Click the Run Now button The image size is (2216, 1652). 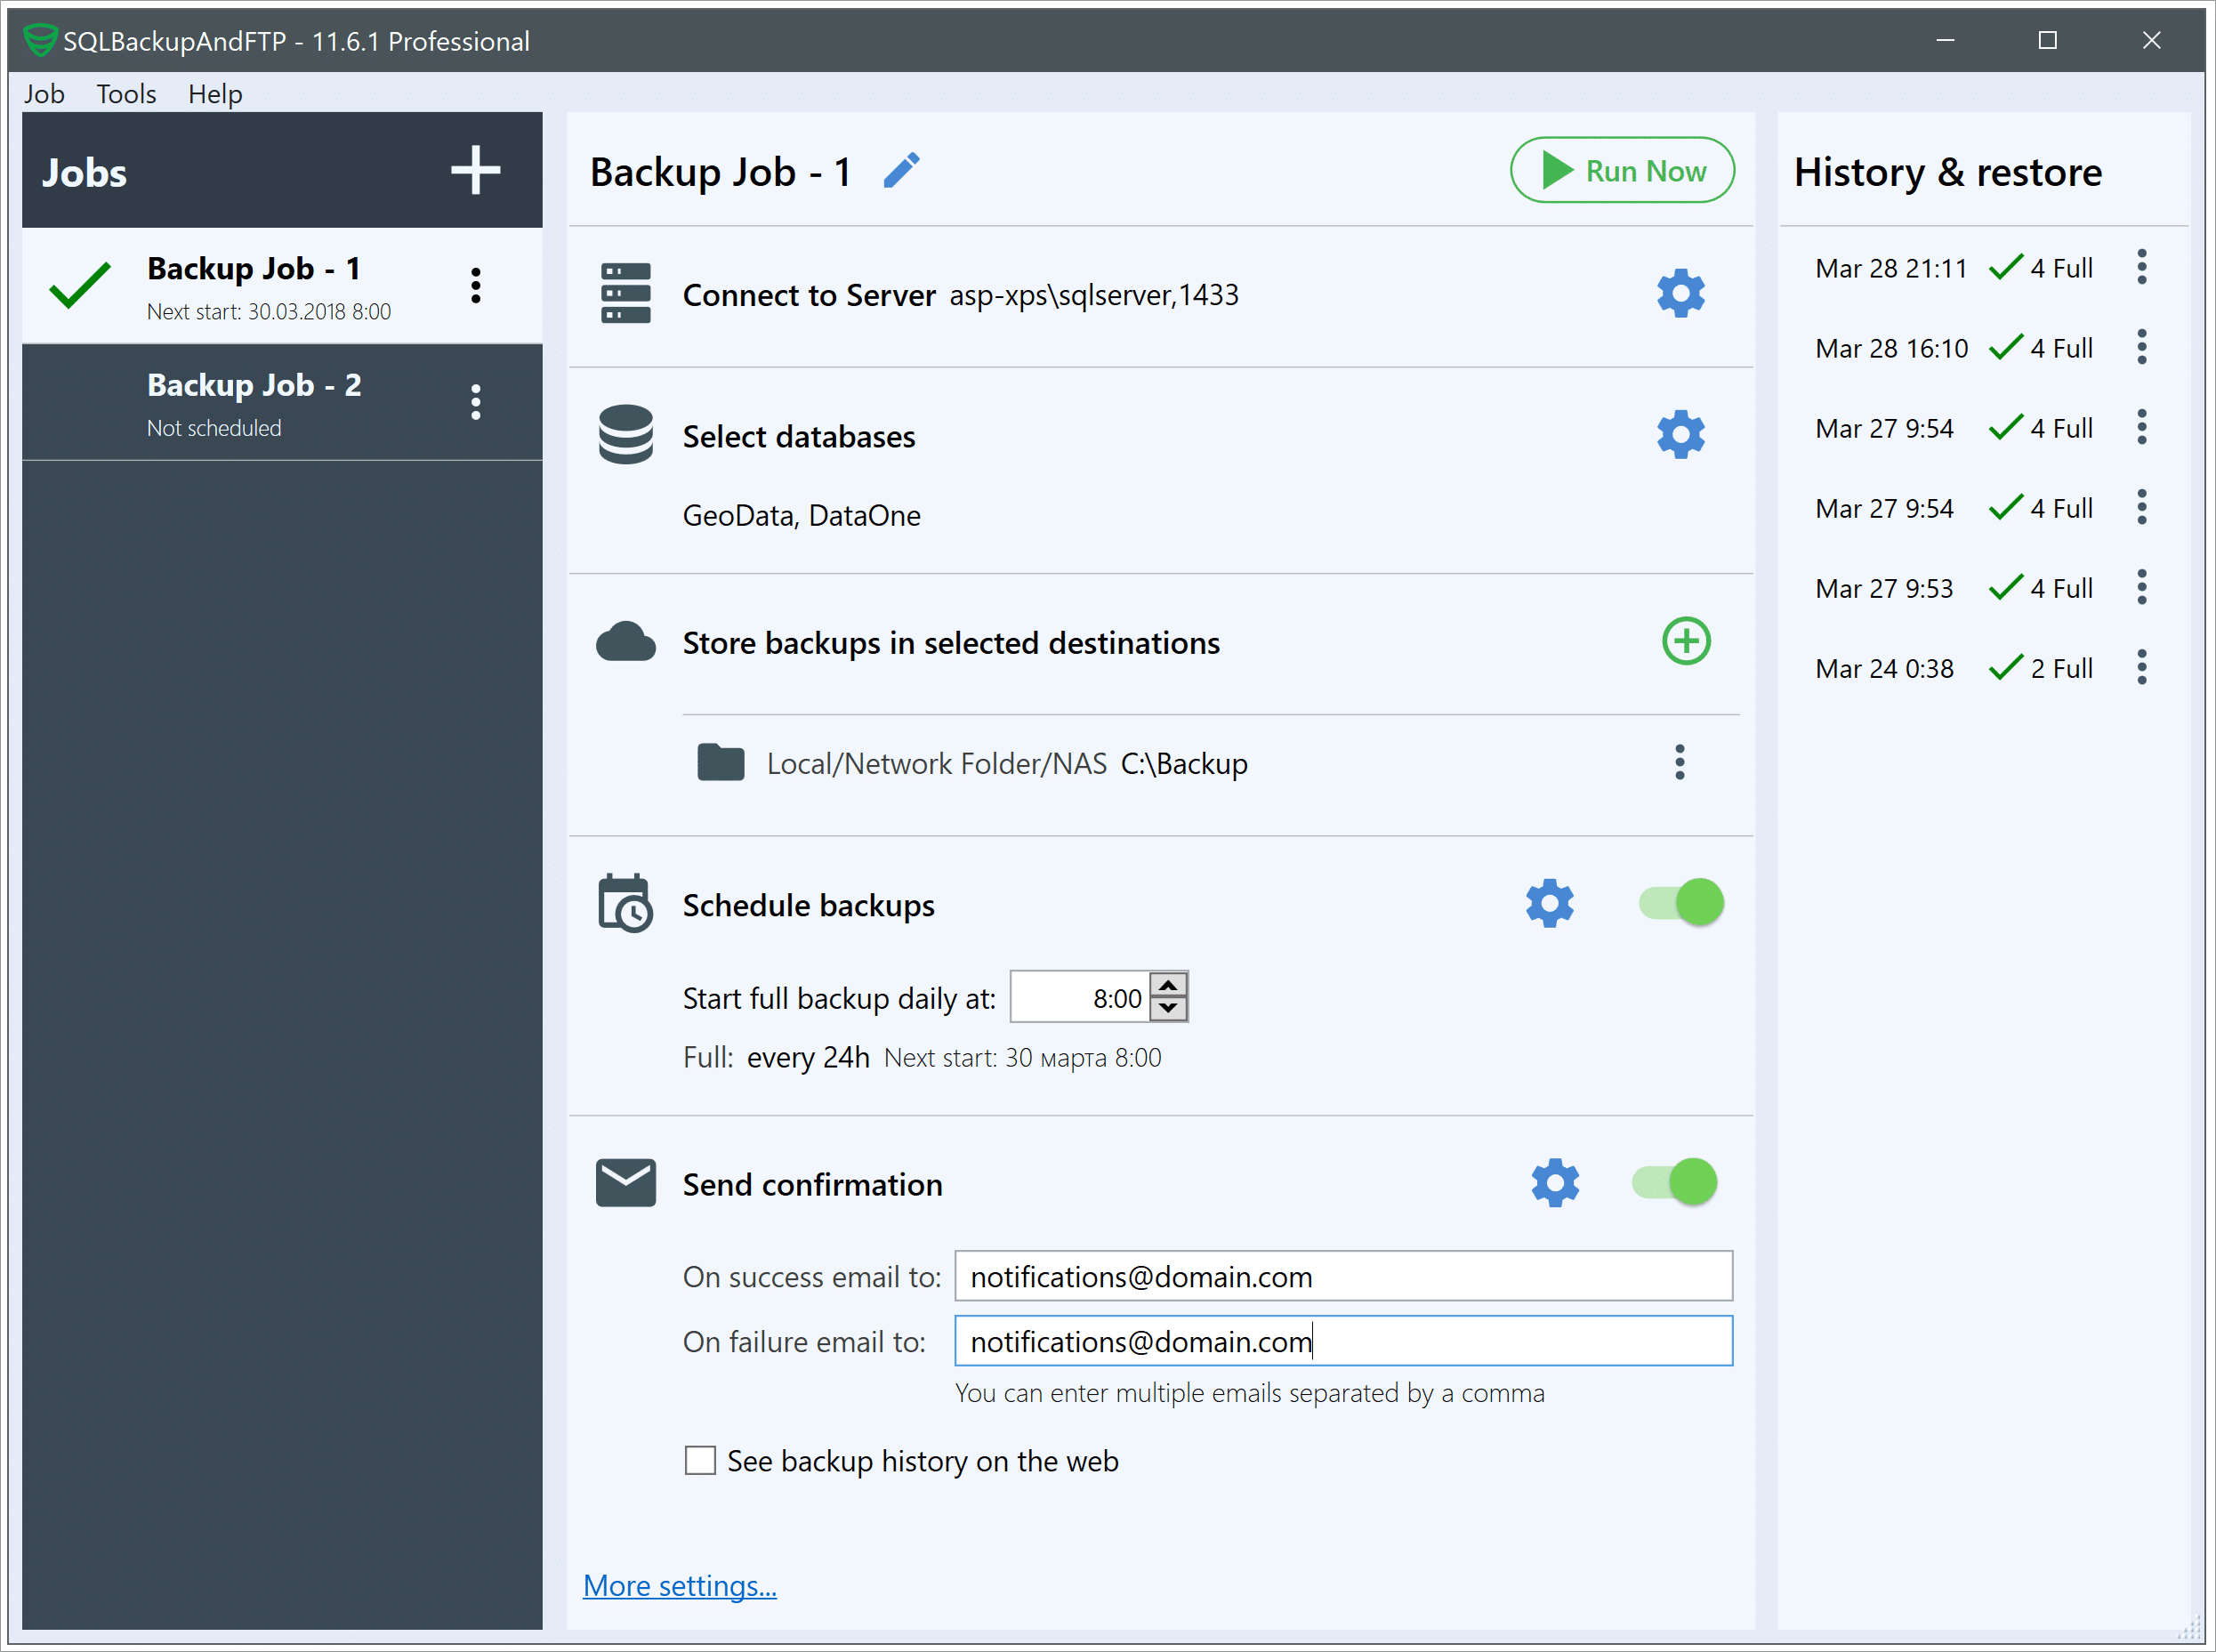tap(1622, 171)
